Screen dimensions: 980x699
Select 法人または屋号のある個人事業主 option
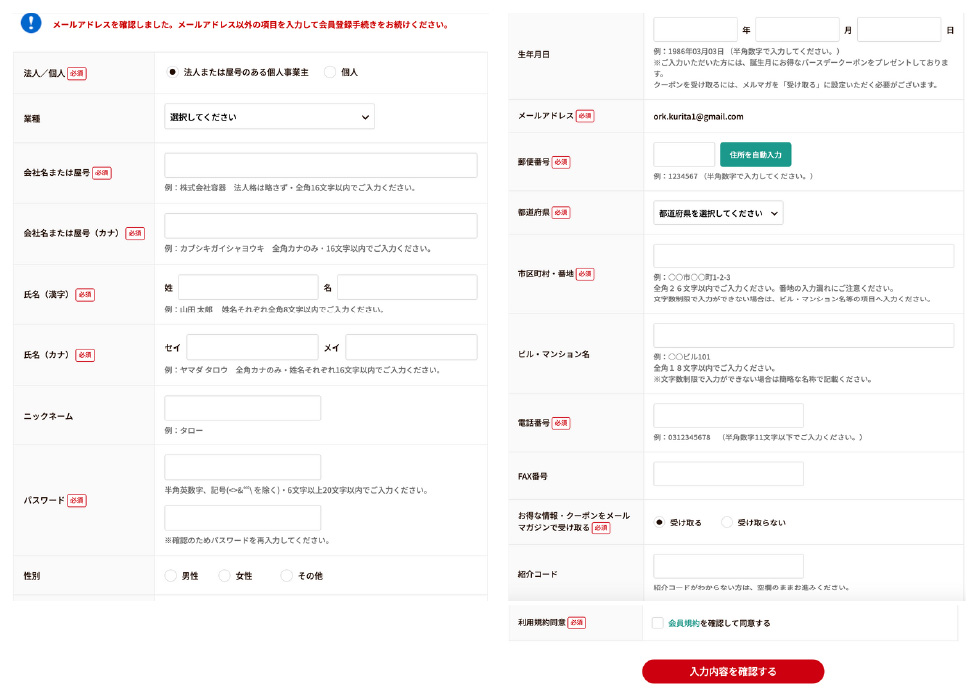pos(170,71)
